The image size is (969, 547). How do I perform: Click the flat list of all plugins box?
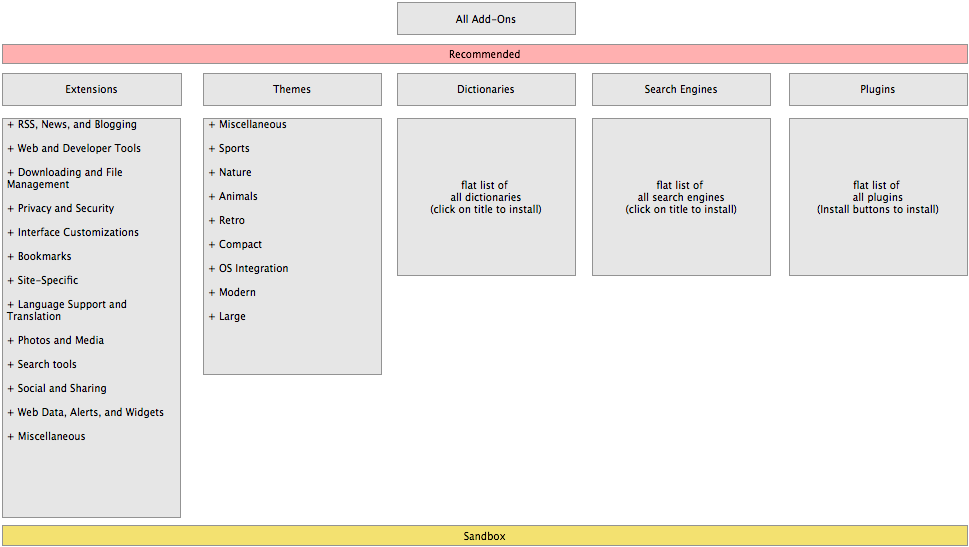(x=878, y=197)
